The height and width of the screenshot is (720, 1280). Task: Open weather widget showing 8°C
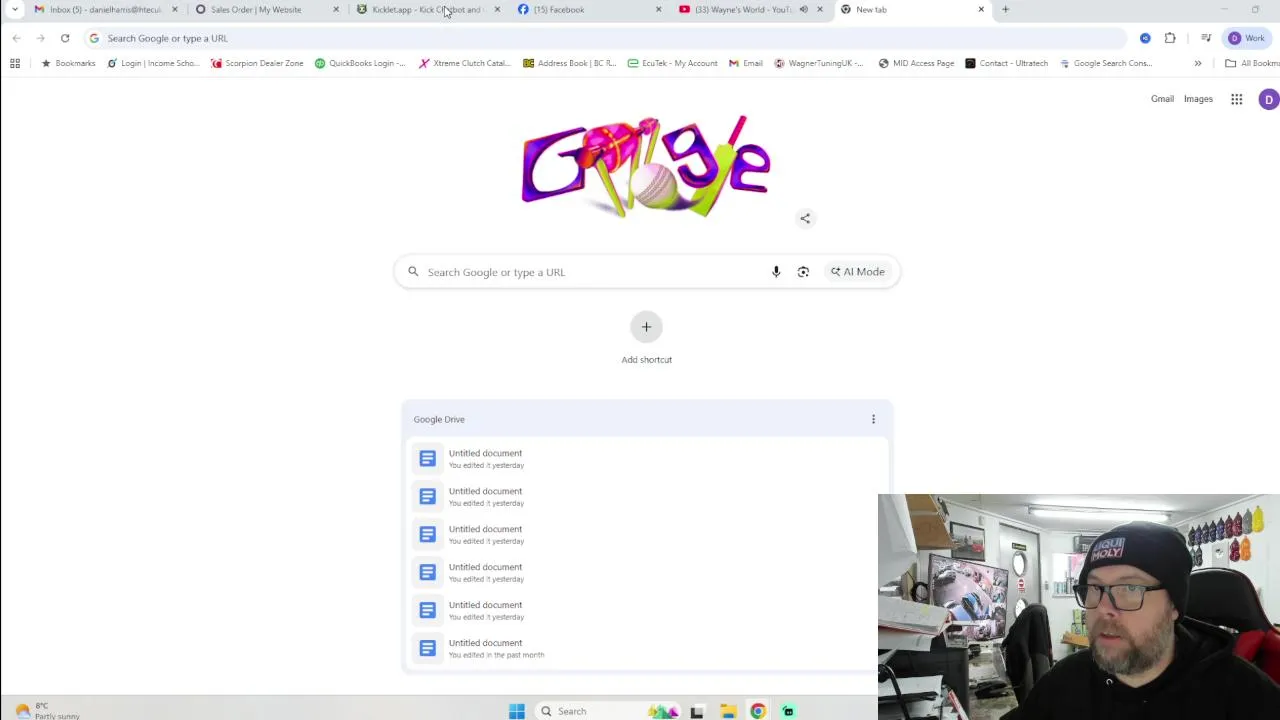click(x=47, y=710)
